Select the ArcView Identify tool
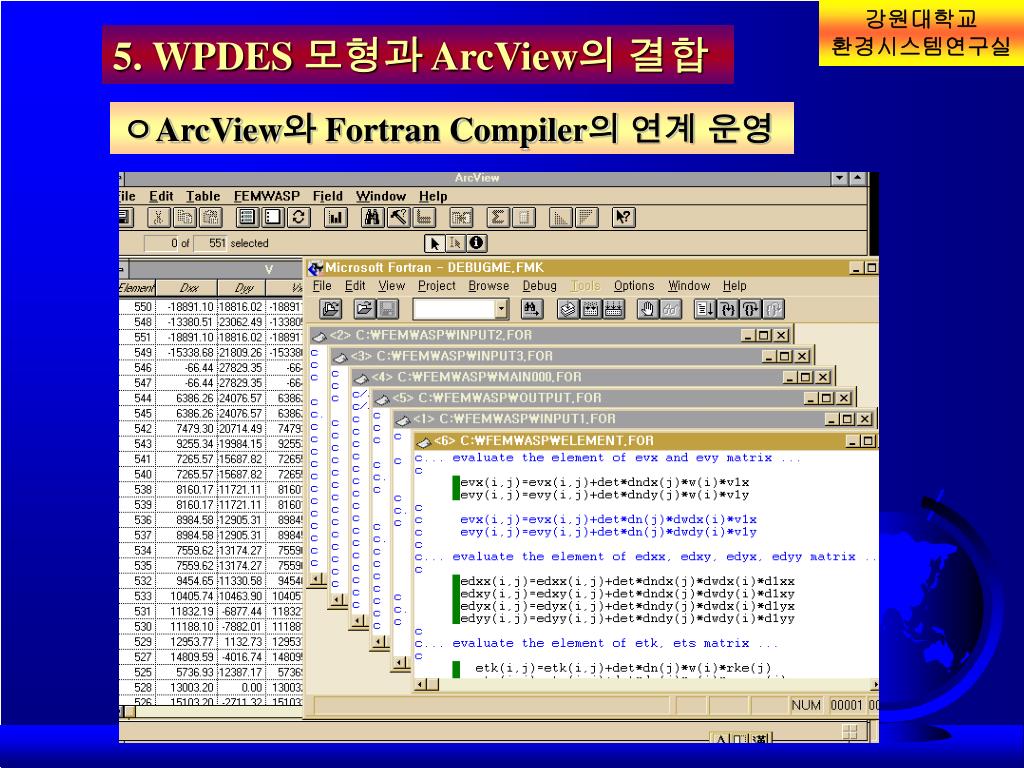The height and width of the screenshot is (768, 1024). tap(476, 244)
